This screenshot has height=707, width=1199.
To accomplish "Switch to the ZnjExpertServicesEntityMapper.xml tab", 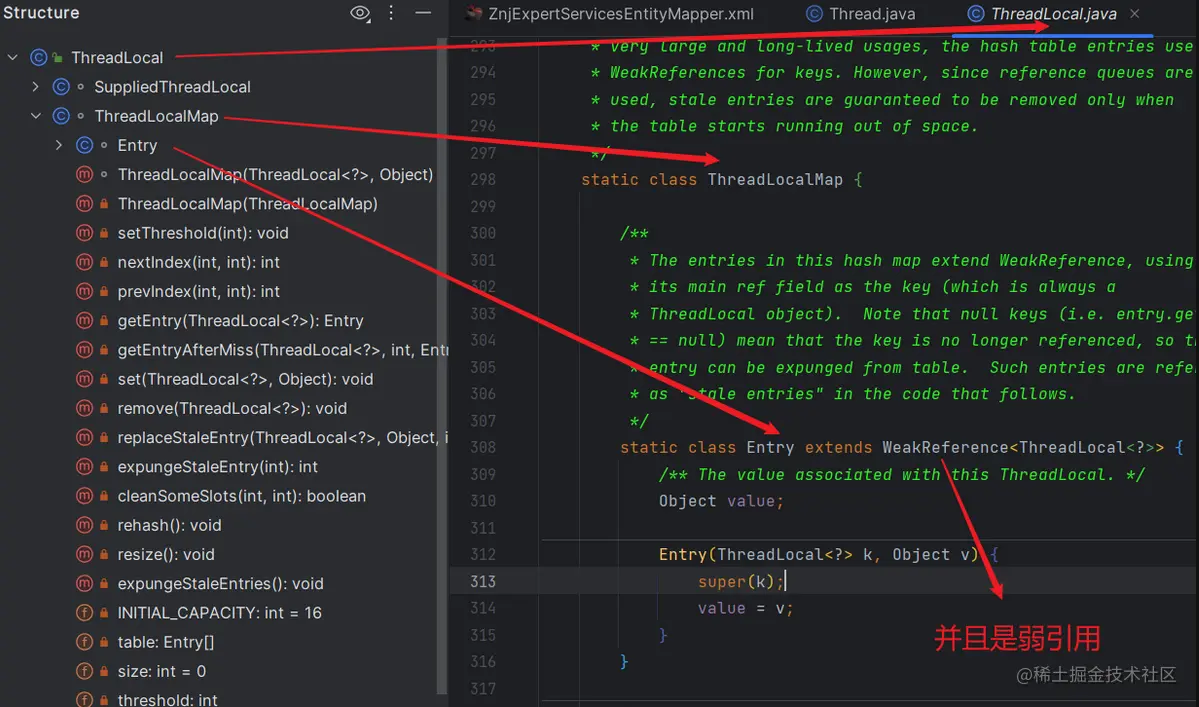I will [610, 14].
